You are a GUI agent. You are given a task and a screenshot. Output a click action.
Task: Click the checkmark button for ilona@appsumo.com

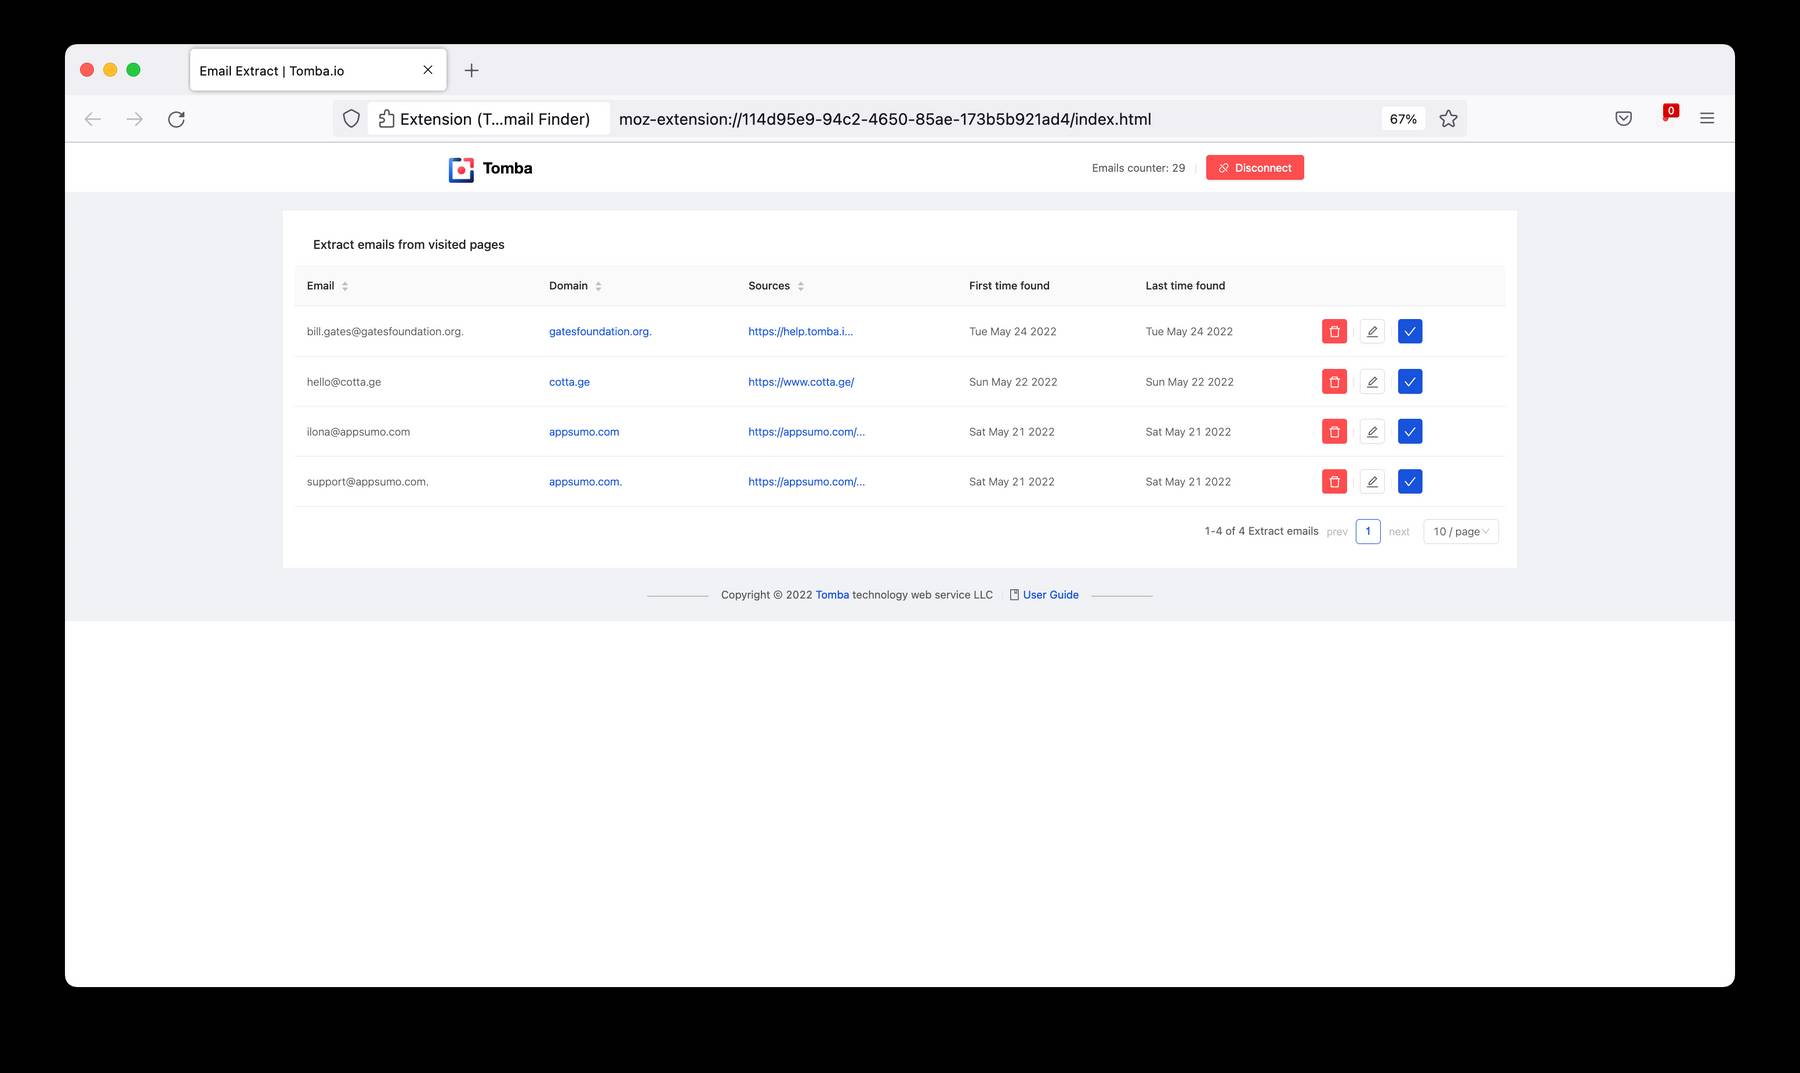coord(1410,431)
